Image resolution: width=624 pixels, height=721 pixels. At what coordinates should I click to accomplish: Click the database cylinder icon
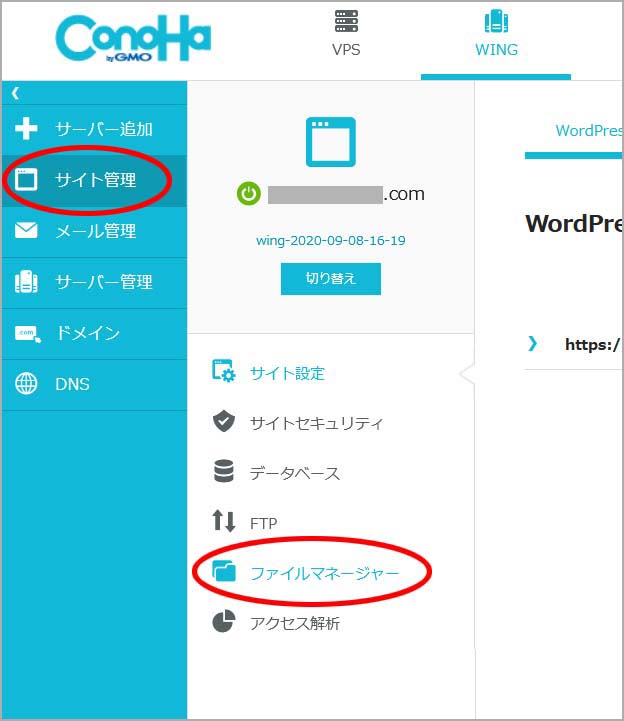[224, 471]
